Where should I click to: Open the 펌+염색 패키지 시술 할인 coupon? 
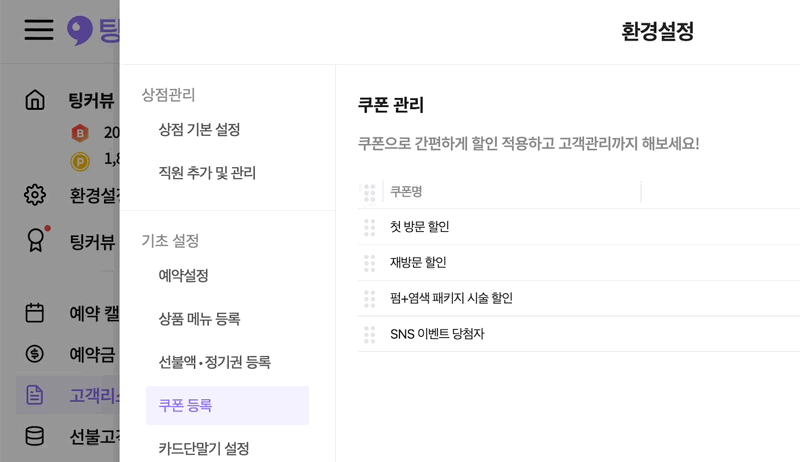click(451, 298)
